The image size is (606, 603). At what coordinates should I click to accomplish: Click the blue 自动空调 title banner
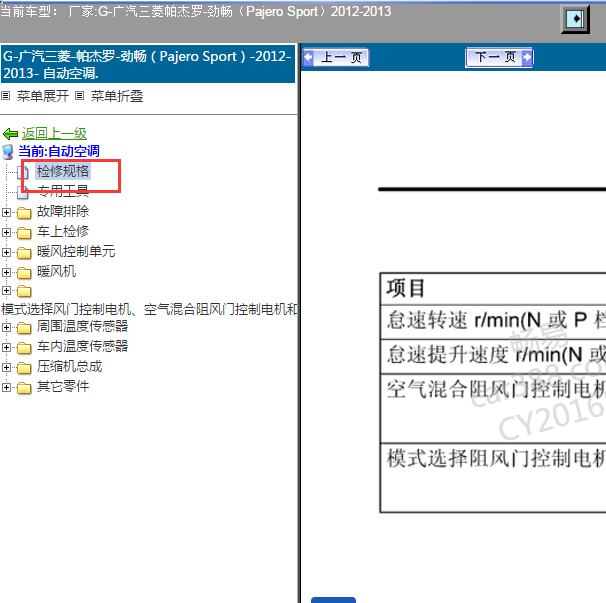coord(148,64)
